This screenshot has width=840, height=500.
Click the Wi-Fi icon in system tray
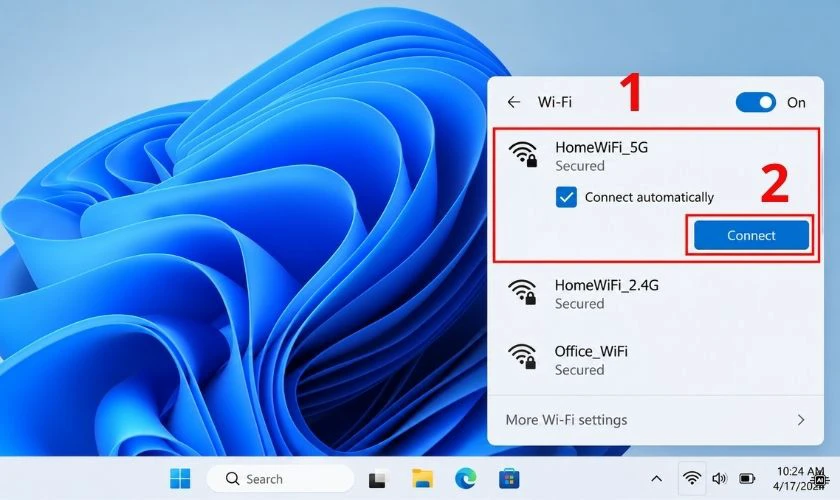692,478
